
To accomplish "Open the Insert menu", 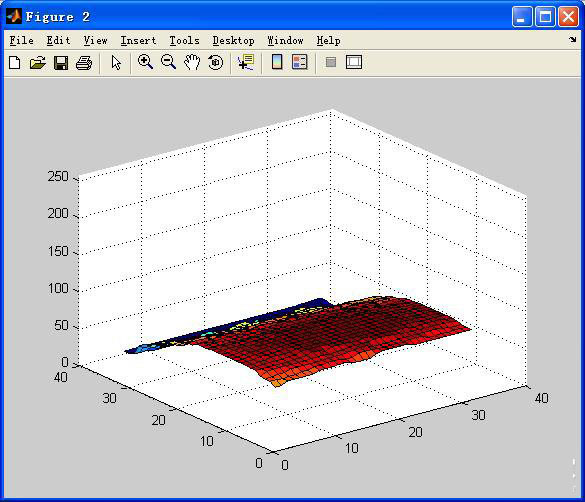I will click(x=138, y=40).
